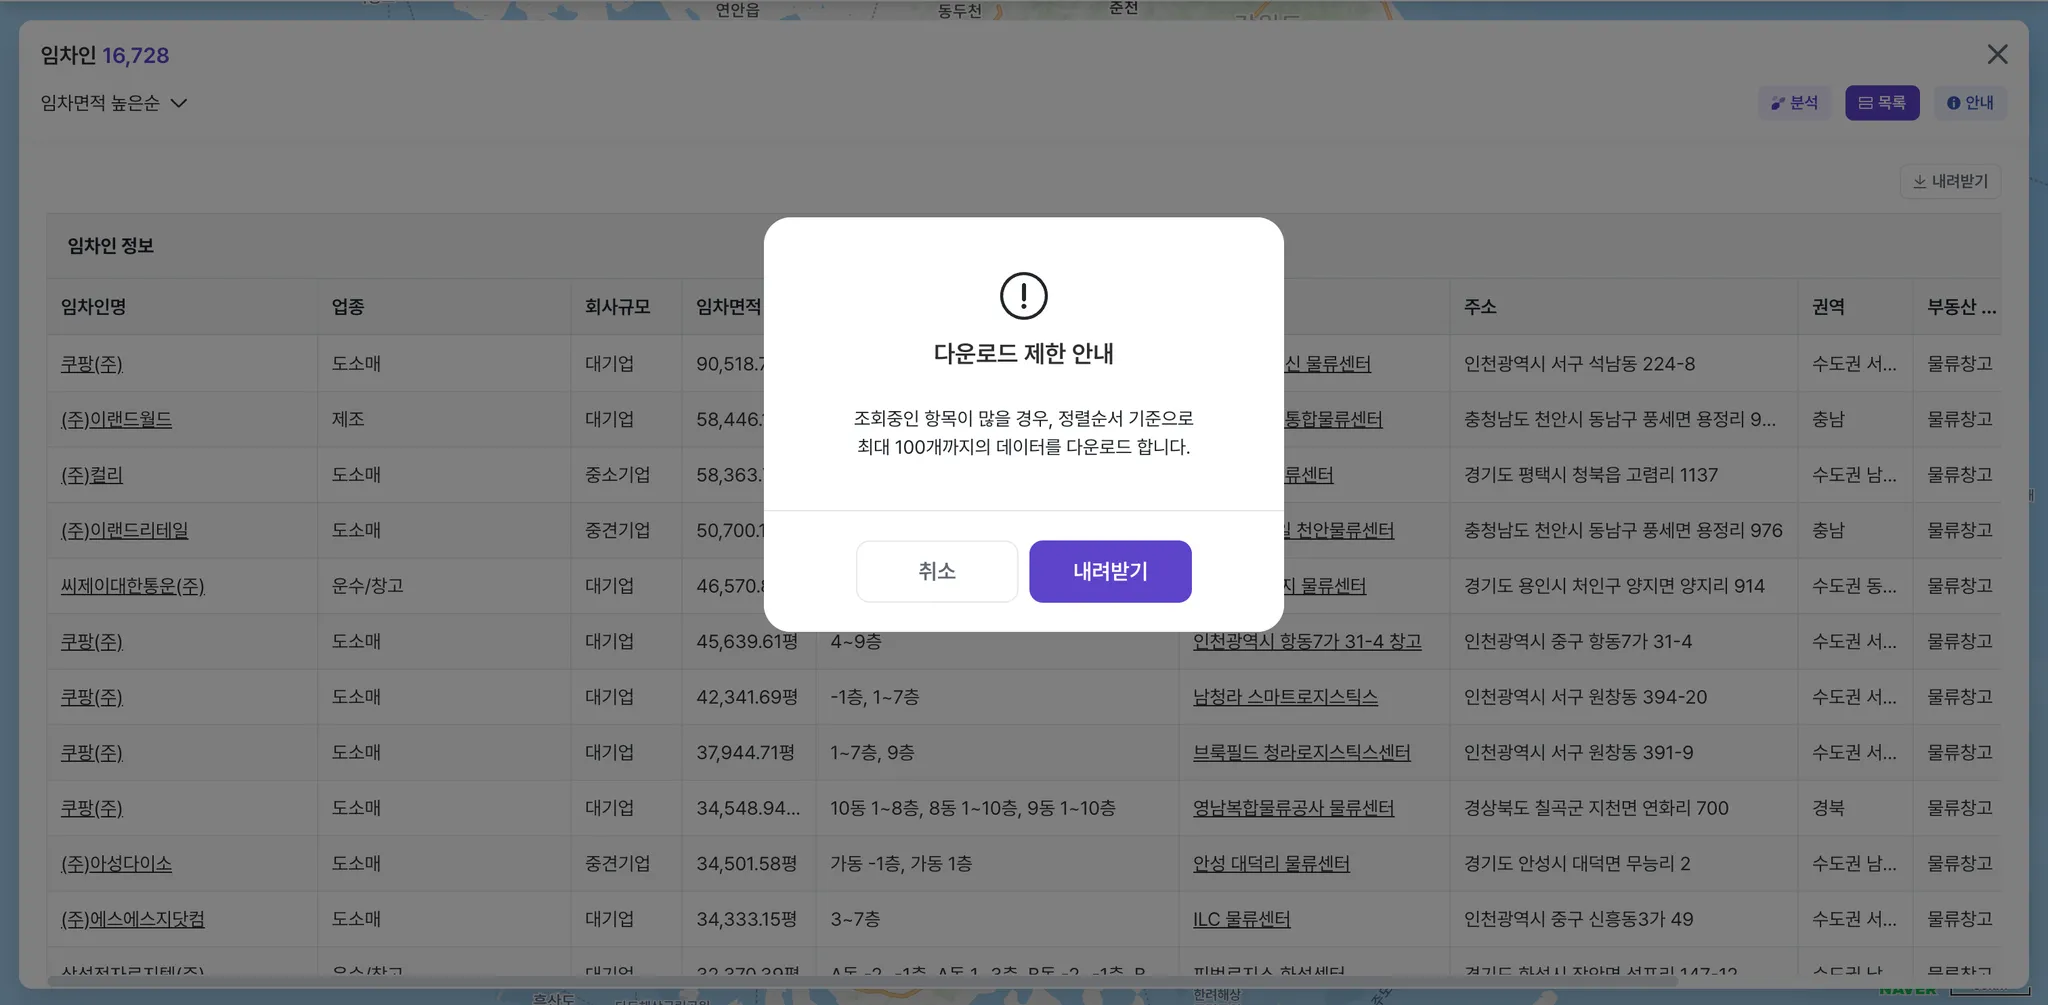
Task: Click area value 34,501.58평
Action: click(746, 863)
